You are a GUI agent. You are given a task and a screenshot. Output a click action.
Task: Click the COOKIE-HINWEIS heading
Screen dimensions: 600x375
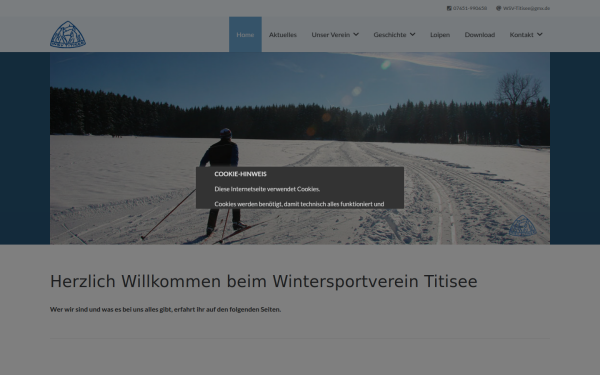click(x=240, y=174)
